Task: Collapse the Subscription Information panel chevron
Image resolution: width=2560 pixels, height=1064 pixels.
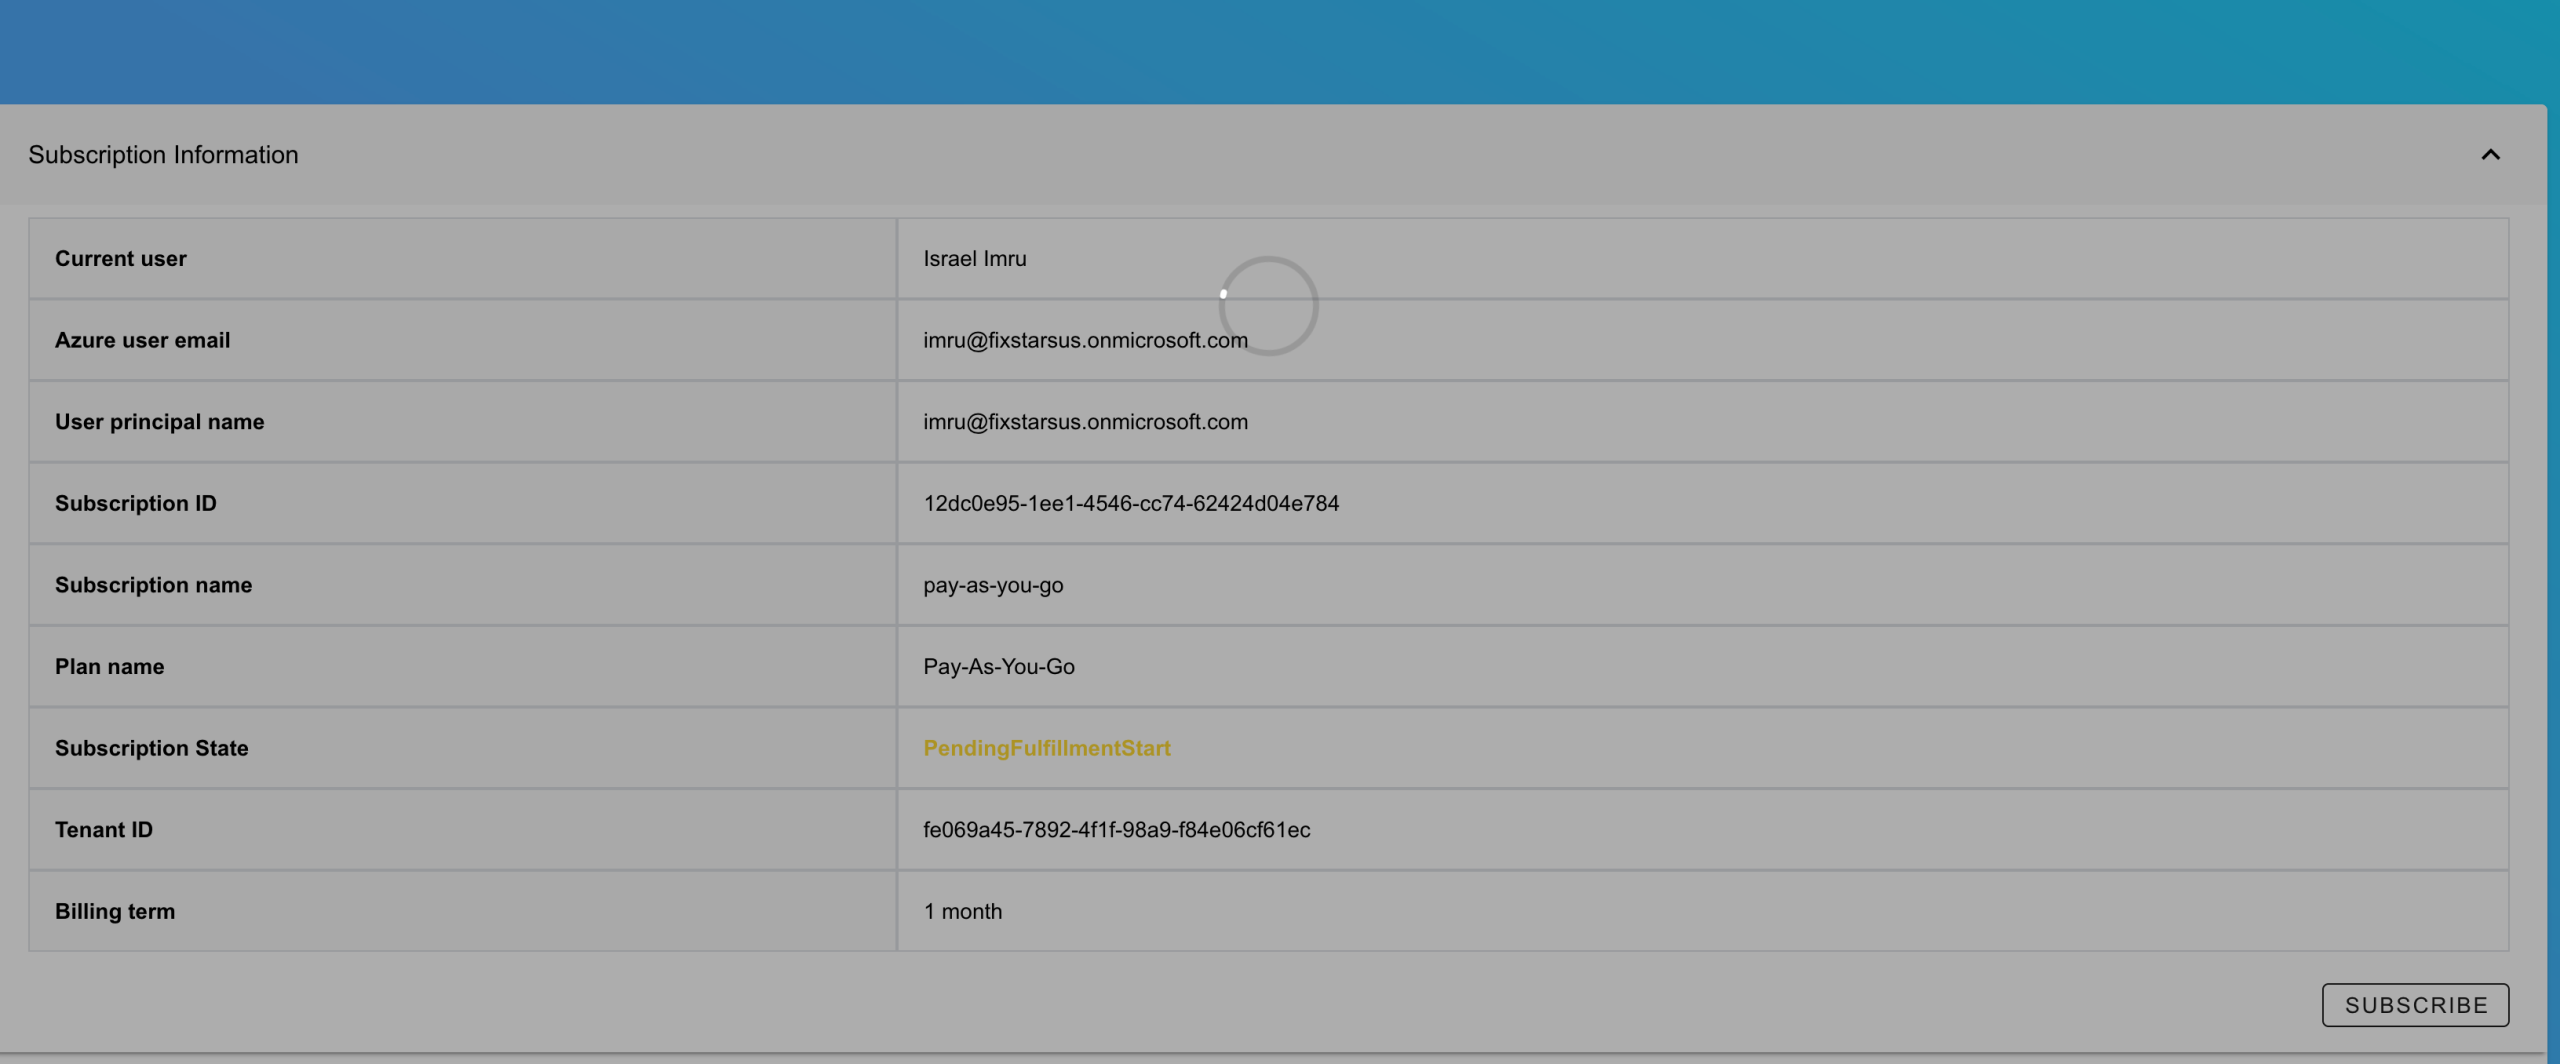Action: [2490, 155]
